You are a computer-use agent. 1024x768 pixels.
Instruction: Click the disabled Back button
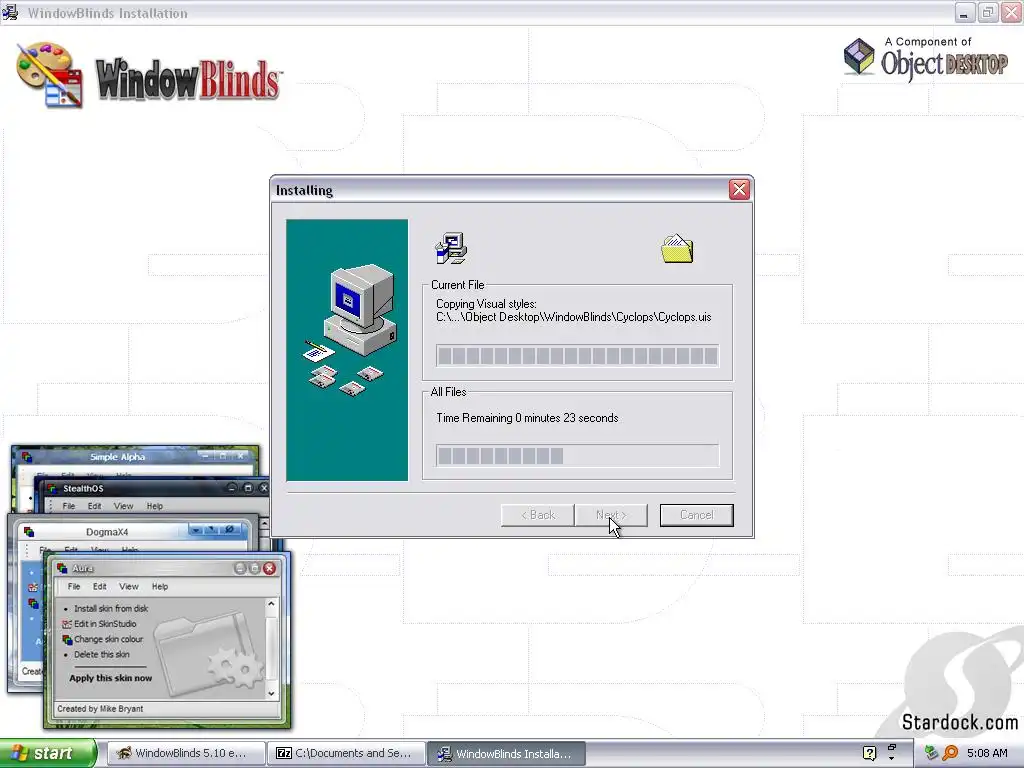point(537,515)
